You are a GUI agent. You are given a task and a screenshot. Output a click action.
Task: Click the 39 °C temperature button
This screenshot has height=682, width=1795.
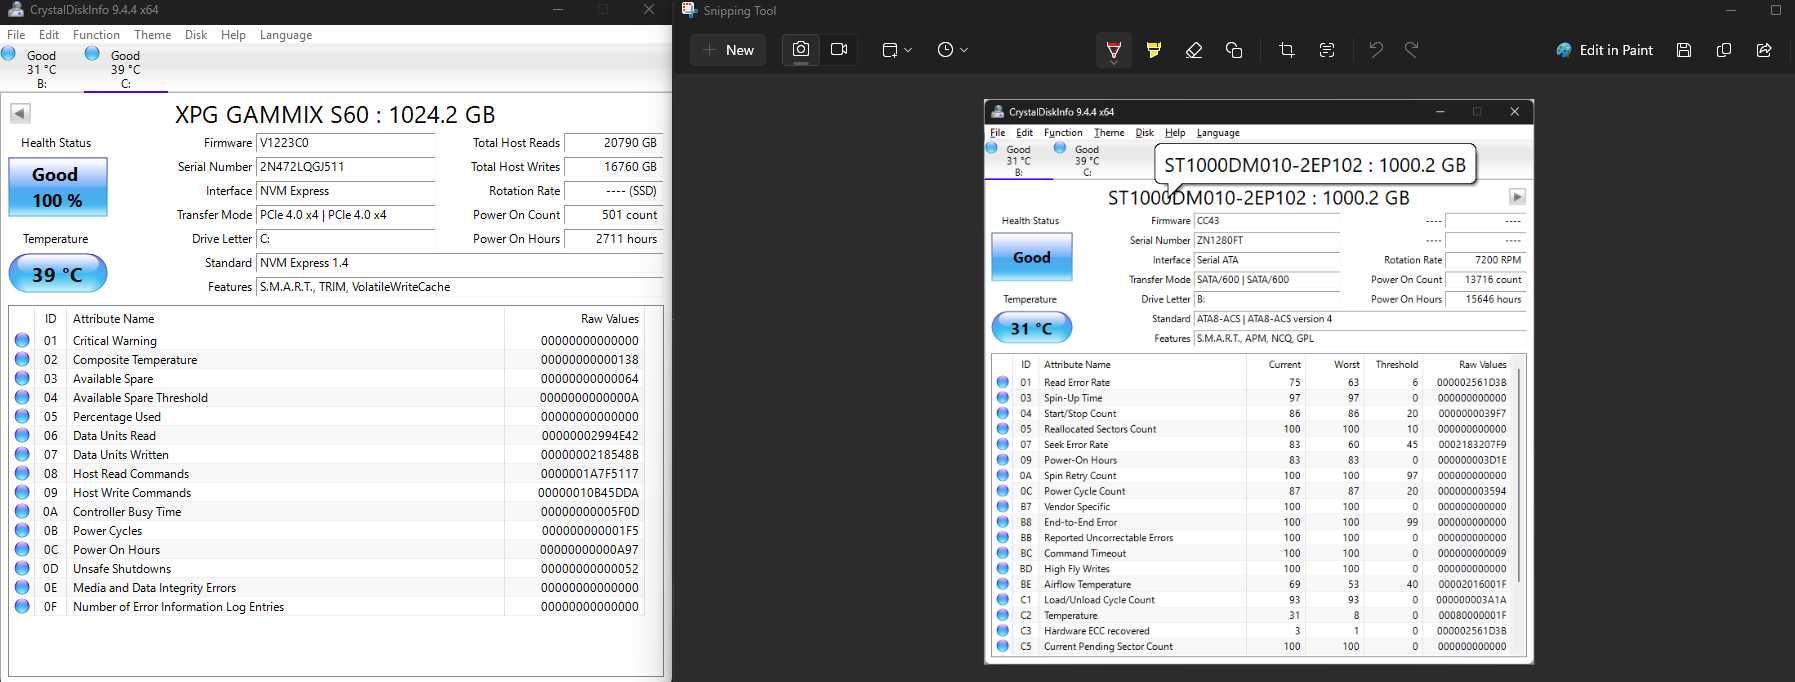(x=58, y=274)
